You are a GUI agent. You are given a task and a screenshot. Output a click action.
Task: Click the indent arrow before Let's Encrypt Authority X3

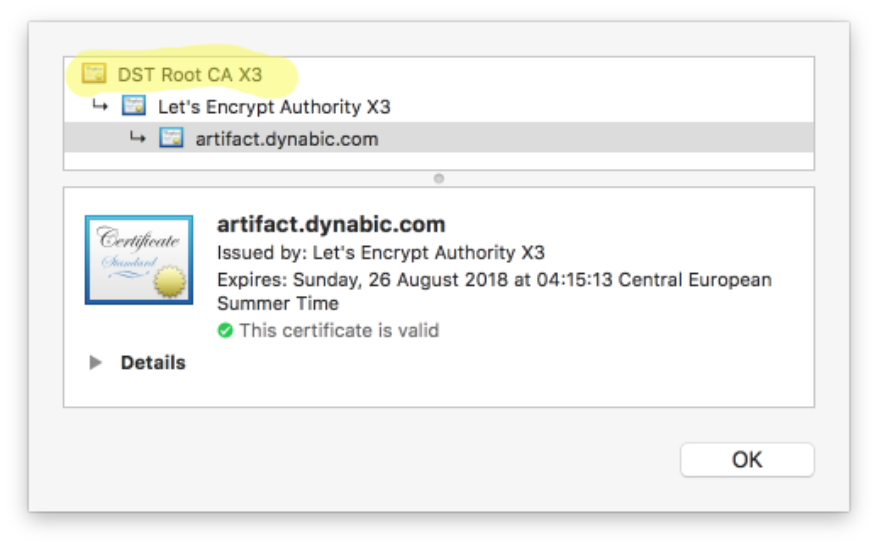click(100, 105)
